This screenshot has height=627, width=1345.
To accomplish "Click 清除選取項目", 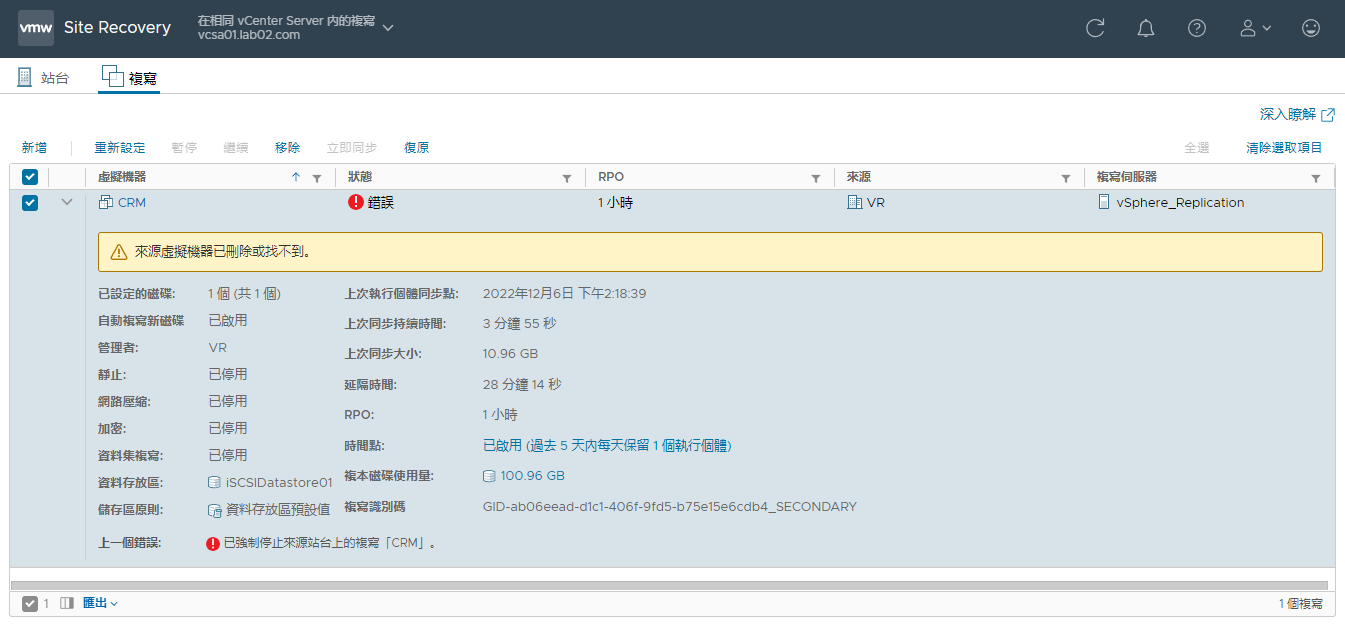I will click(x=1284, y=147).
